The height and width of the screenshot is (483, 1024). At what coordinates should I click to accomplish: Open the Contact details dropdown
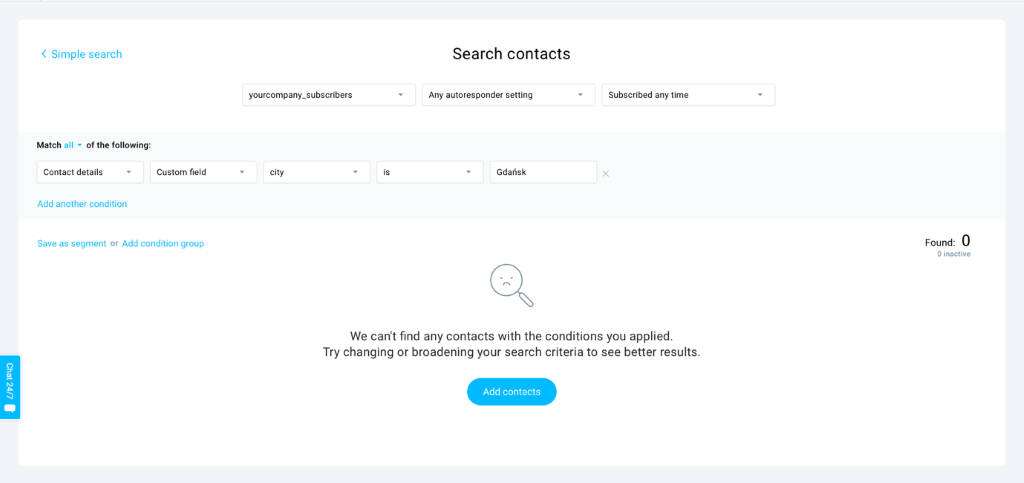[x=90, y=172]
